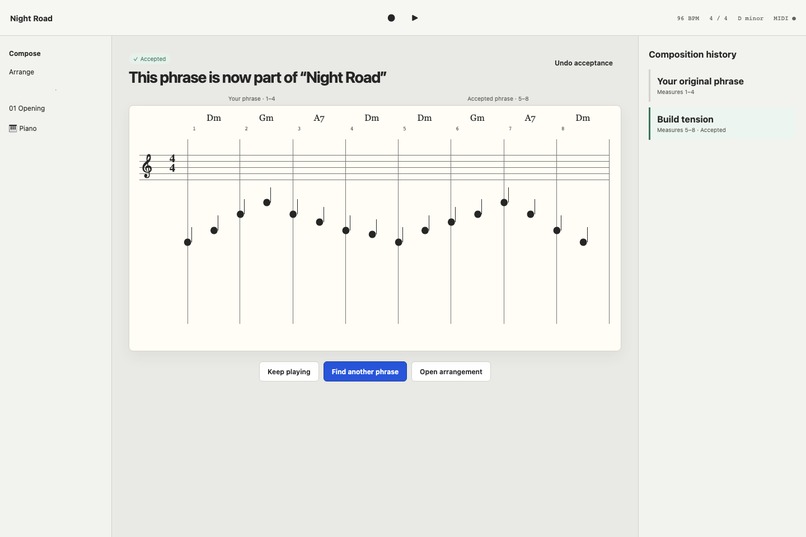Click the last note in measure 8
This screenshot has width=806, height=537.
[583, 242]
